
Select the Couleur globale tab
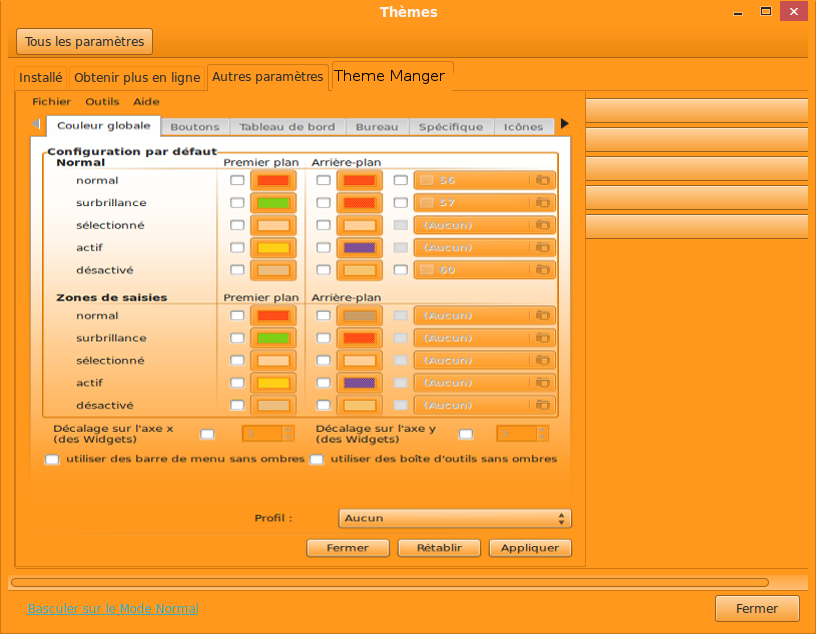click(104, 125)
